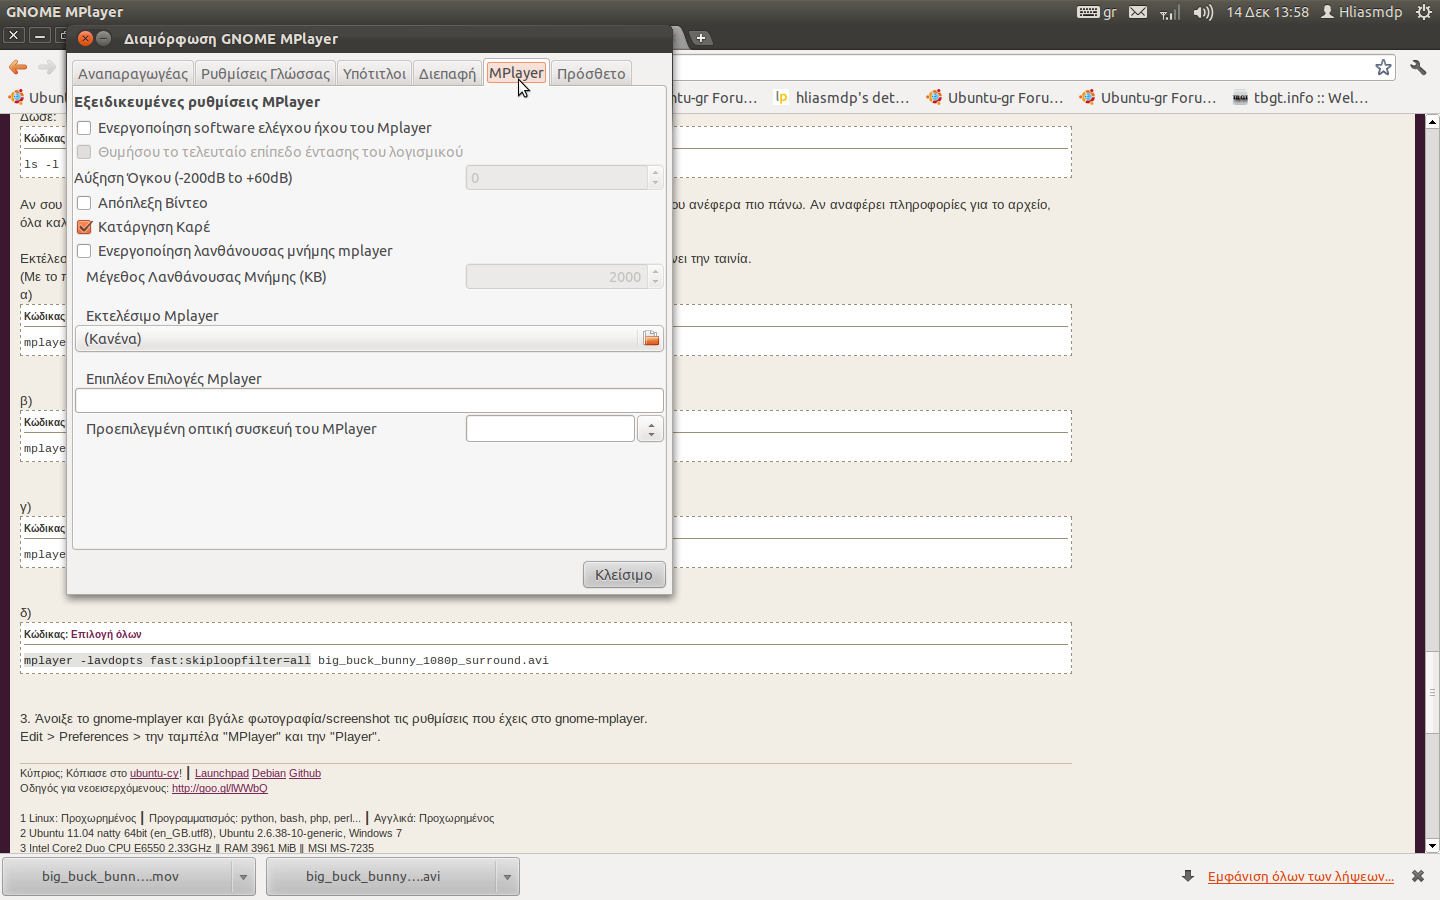Open the browser wrench settings menu
Image resolution: width=1440 pixels, height=900 pixels.
point(1418,67)
